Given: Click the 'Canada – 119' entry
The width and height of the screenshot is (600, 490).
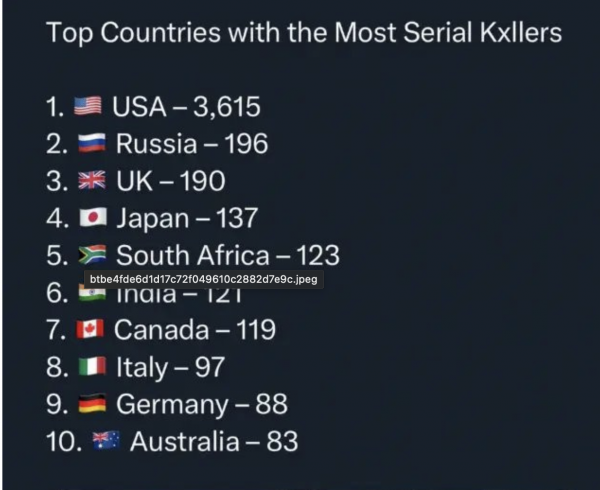Looking at the screenshot, I should tap(195, 329).
